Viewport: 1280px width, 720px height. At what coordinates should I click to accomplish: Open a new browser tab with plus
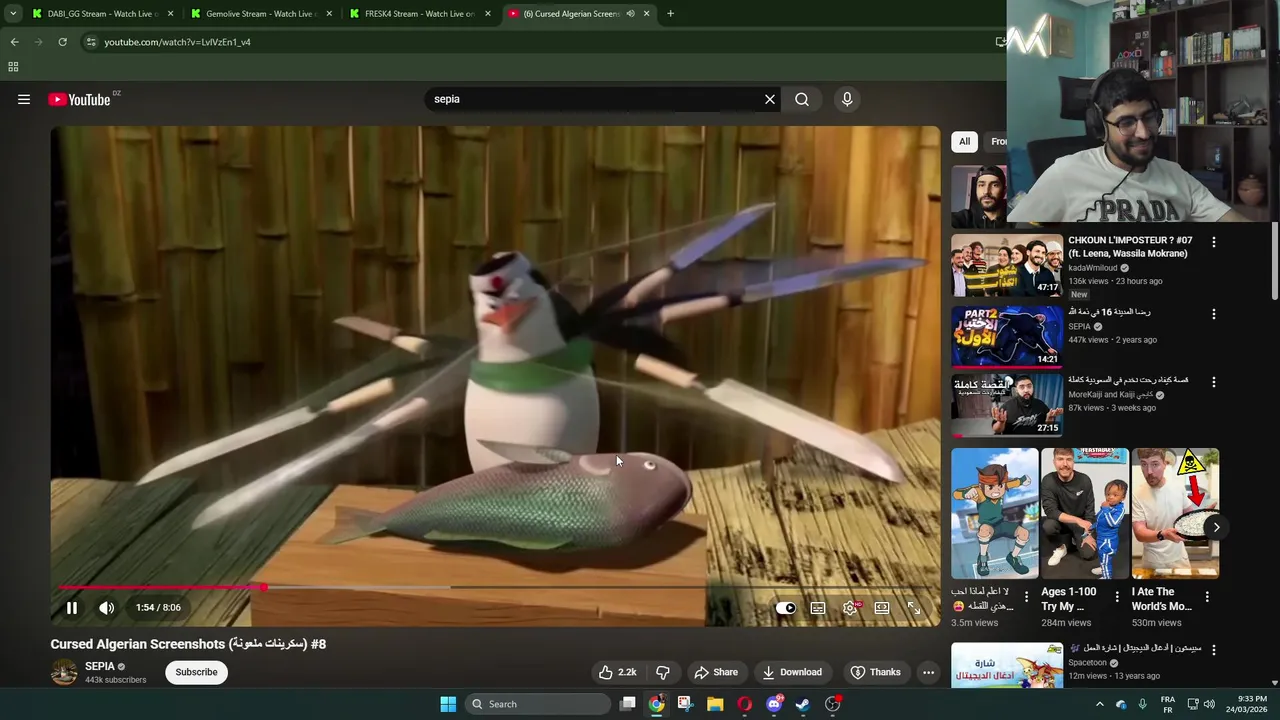click(x=670, y=14)
